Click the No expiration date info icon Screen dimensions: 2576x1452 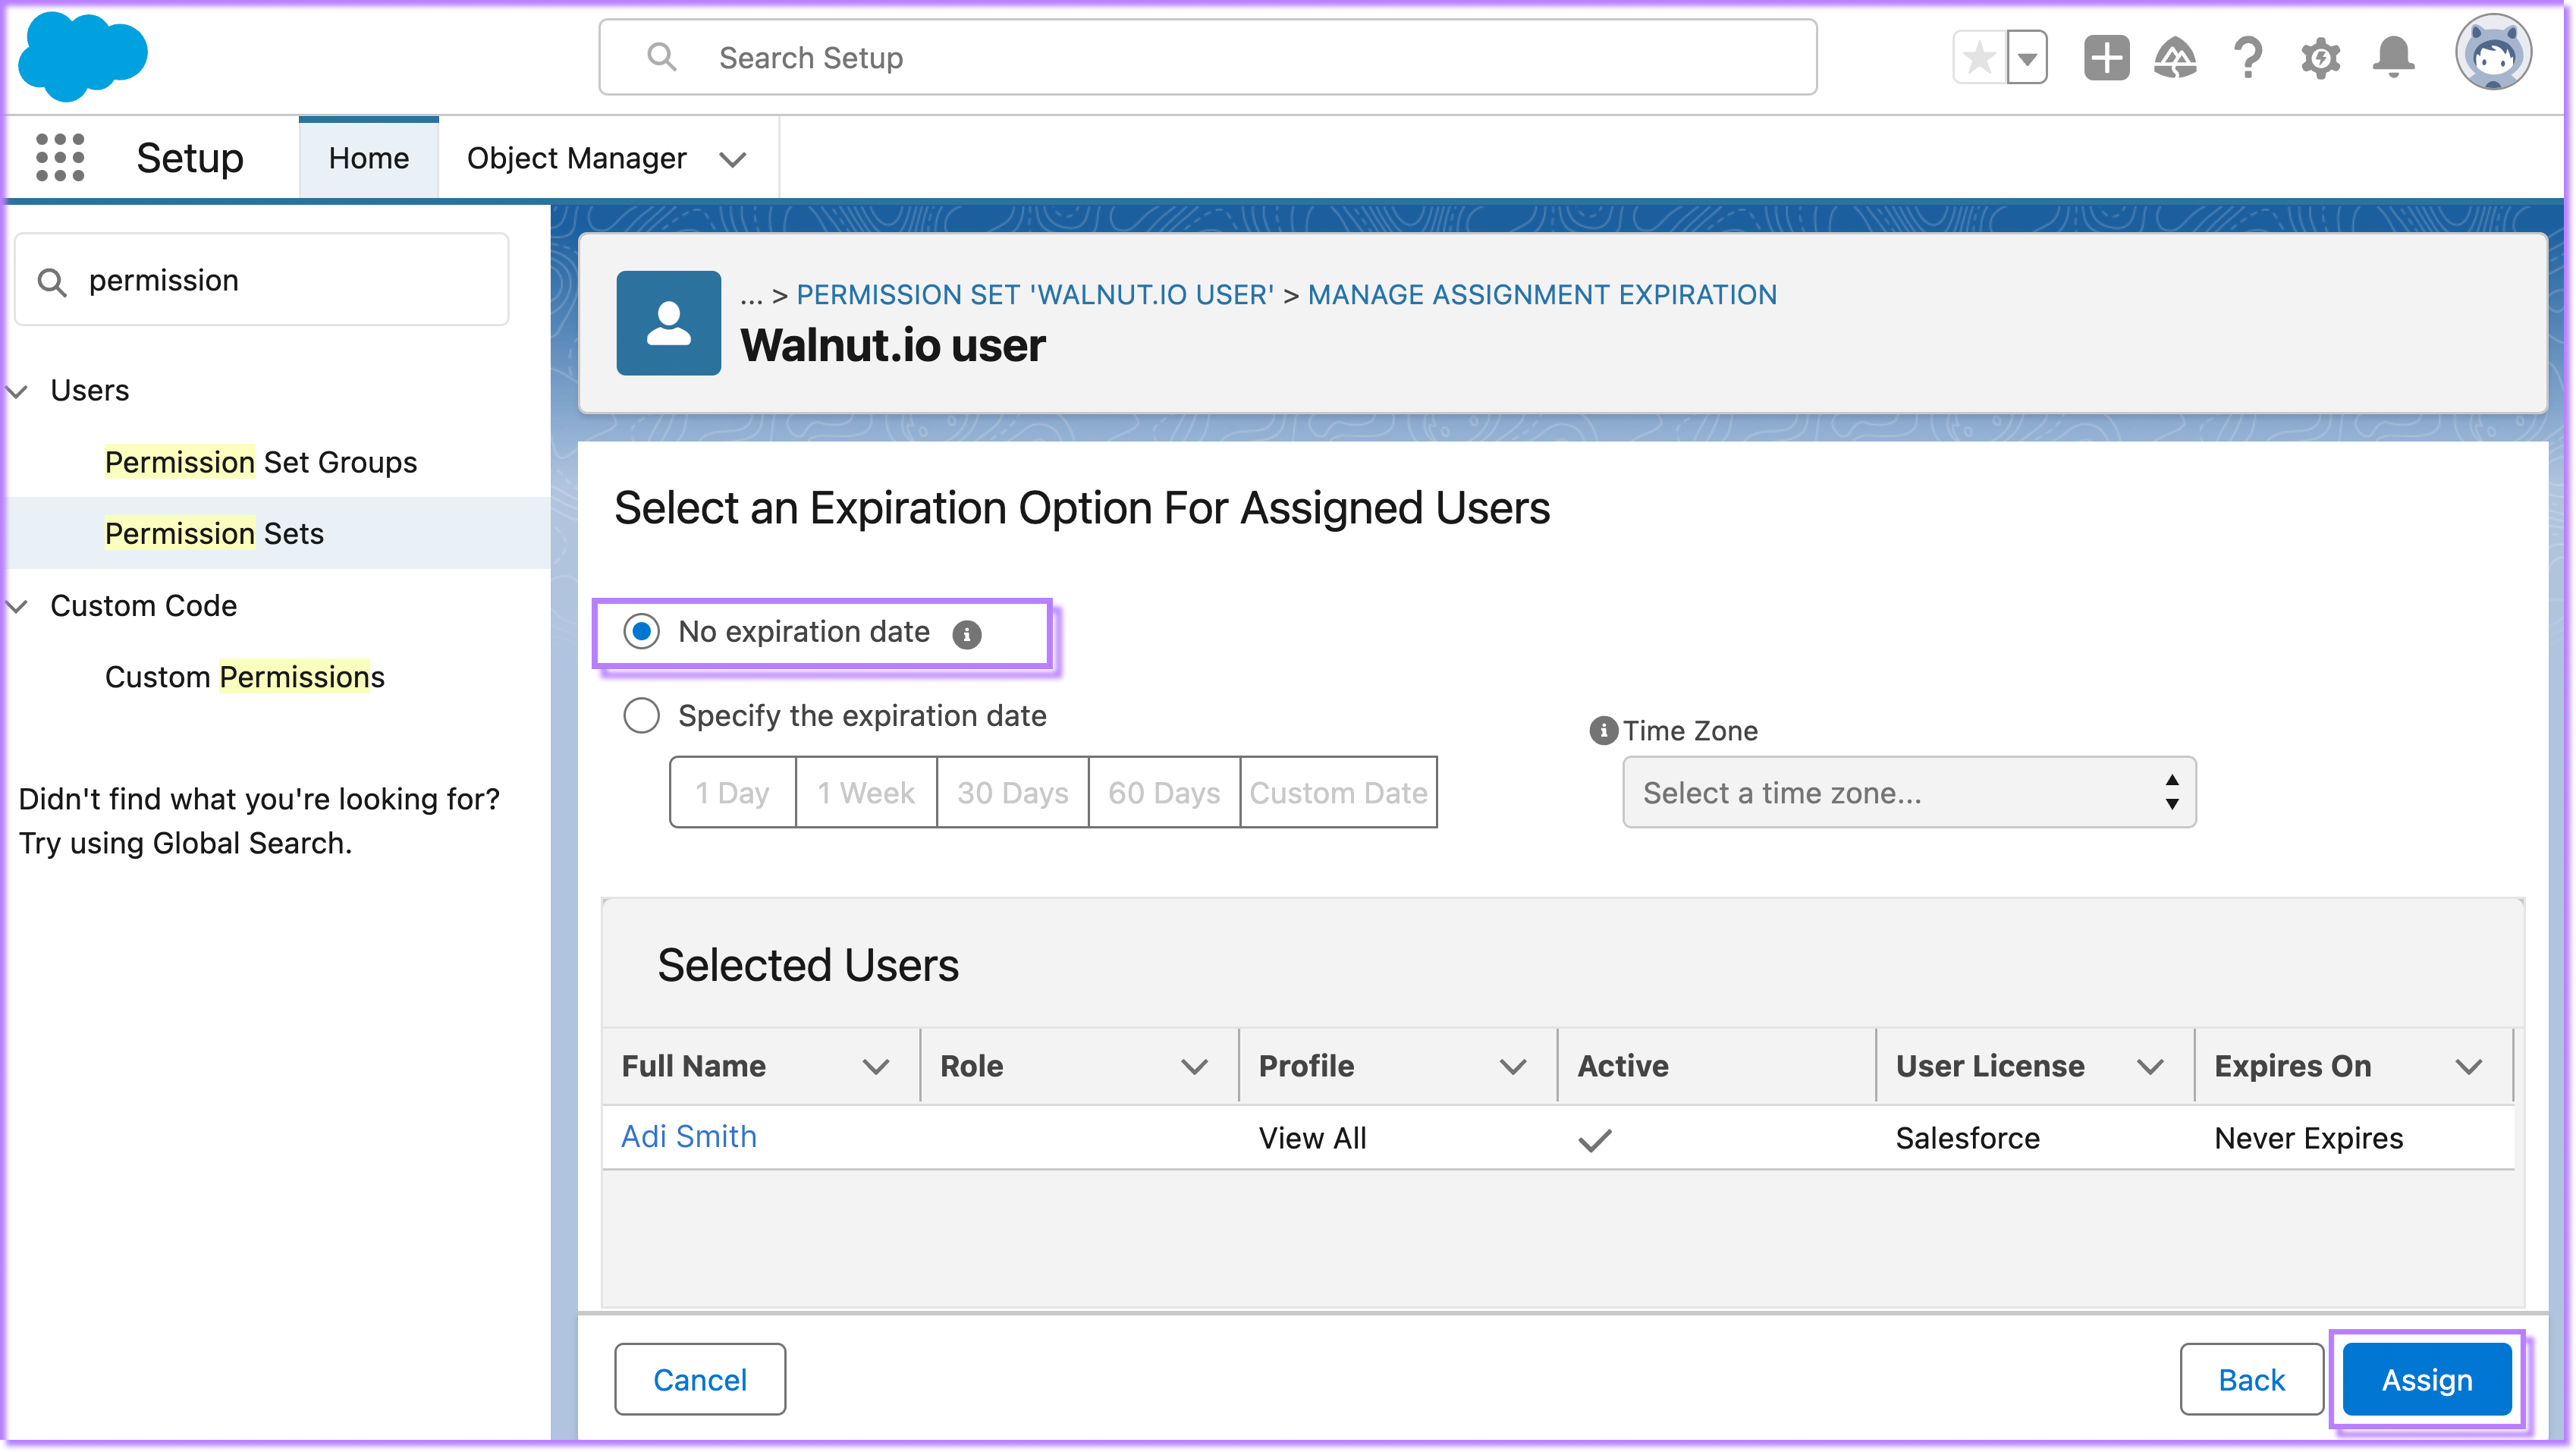[x=966, y=634]
